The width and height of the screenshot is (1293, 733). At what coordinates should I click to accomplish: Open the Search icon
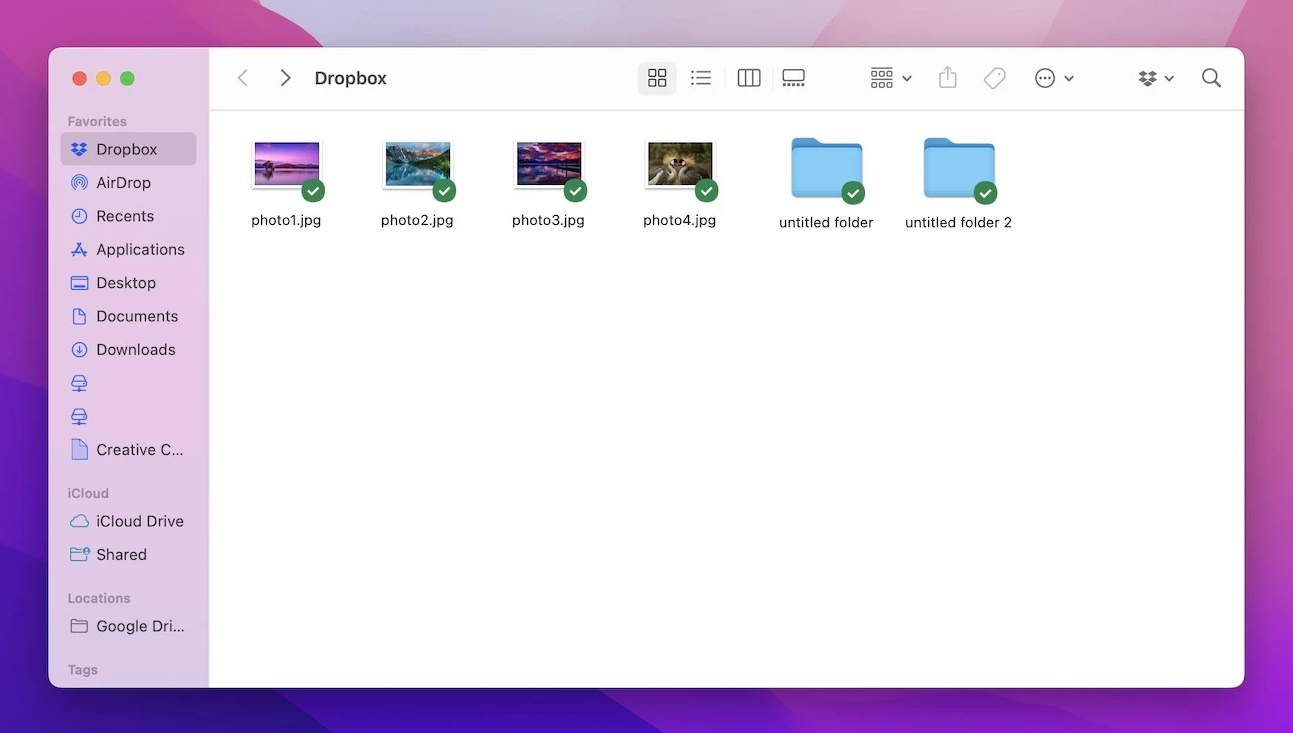tap(1211, 77)
